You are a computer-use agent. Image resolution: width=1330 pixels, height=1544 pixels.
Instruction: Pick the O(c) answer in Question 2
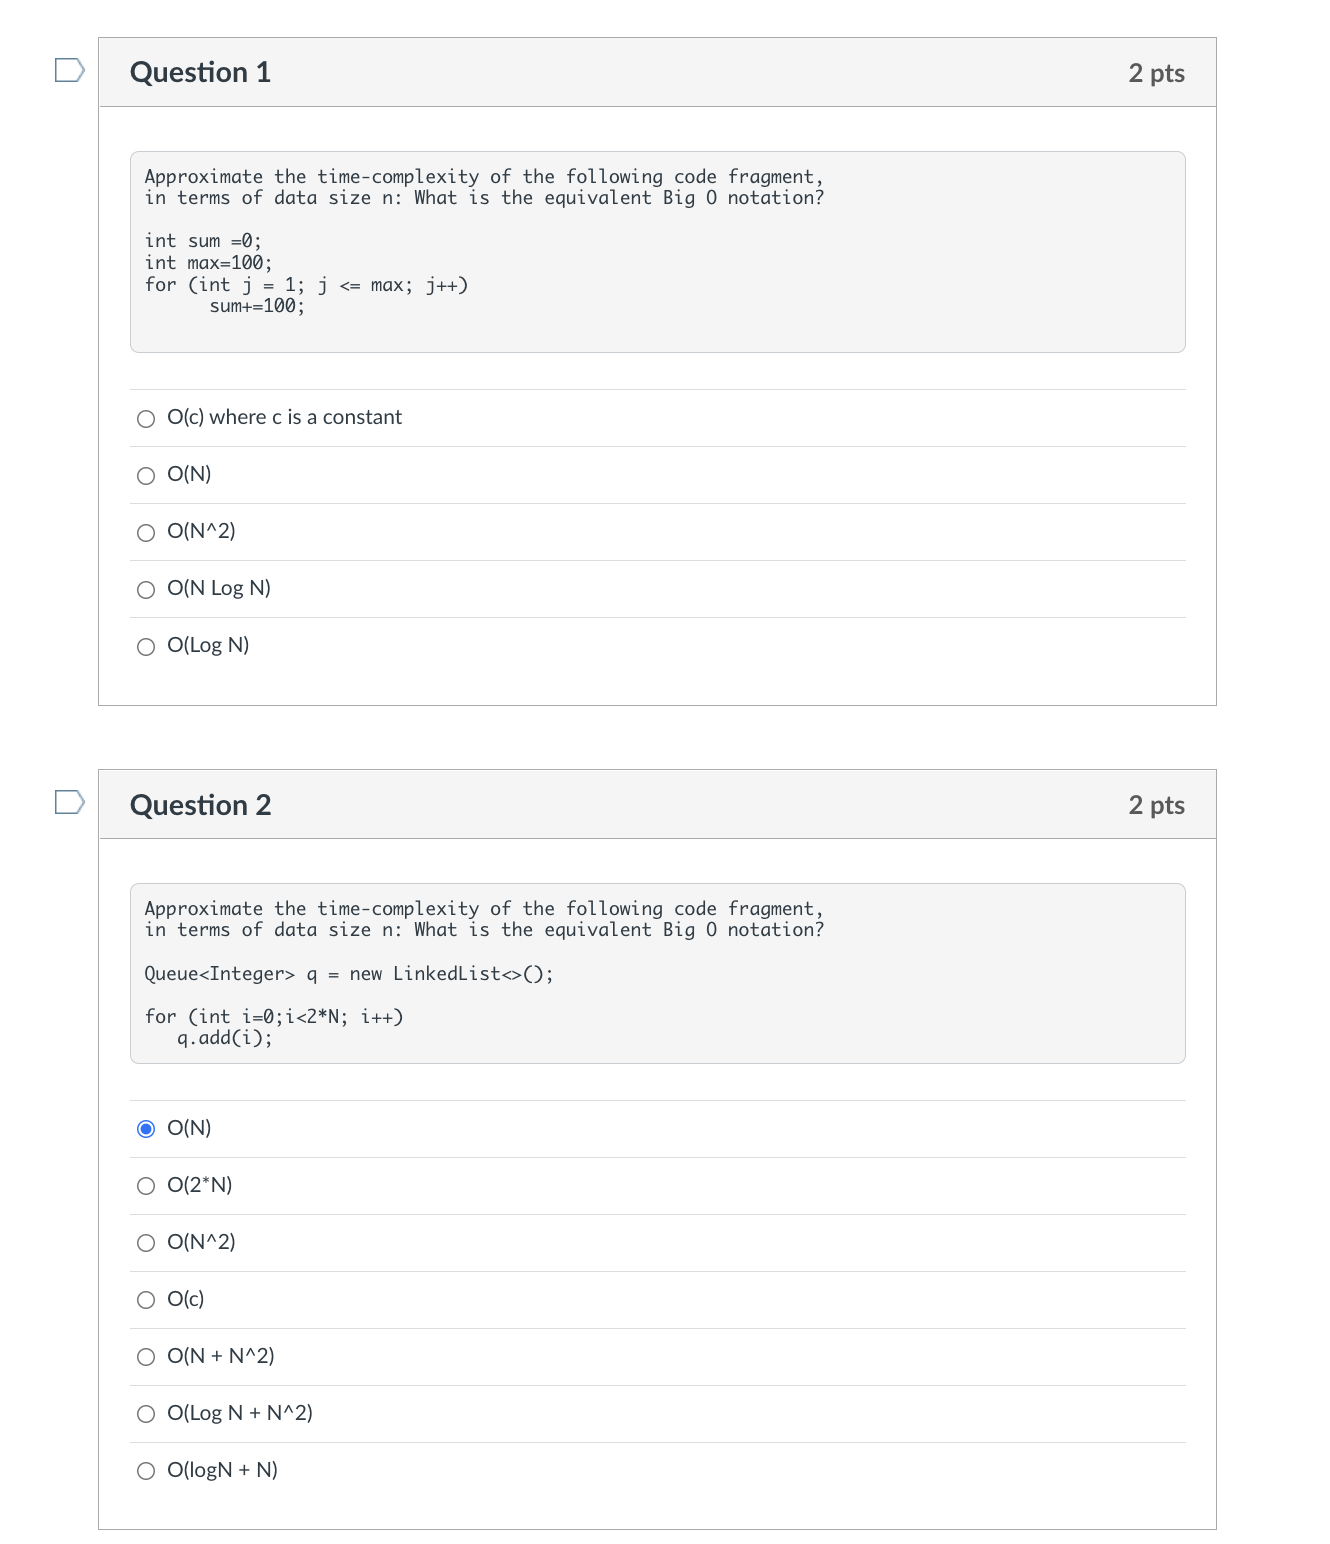click(x=146, y=1300)
